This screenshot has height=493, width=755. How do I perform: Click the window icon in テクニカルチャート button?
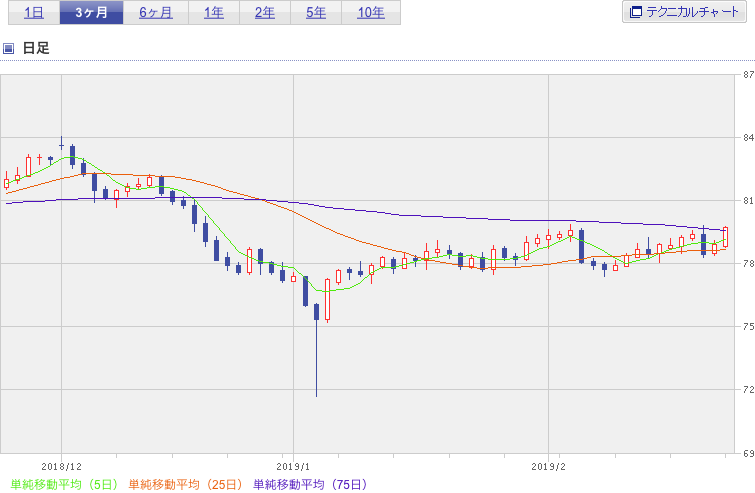(x=636, y=12)
